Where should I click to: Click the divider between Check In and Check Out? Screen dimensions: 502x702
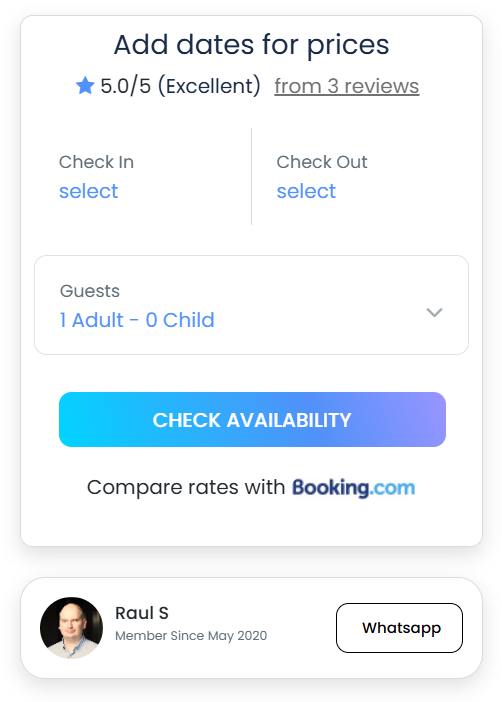251,176
